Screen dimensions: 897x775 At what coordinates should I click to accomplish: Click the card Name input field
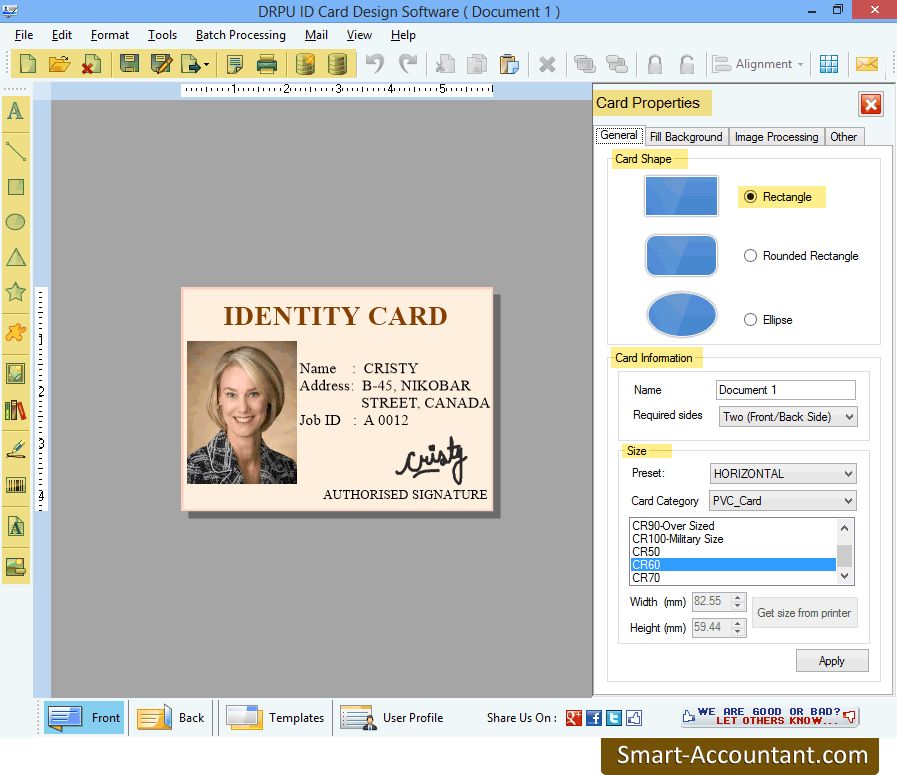point(785,390)
